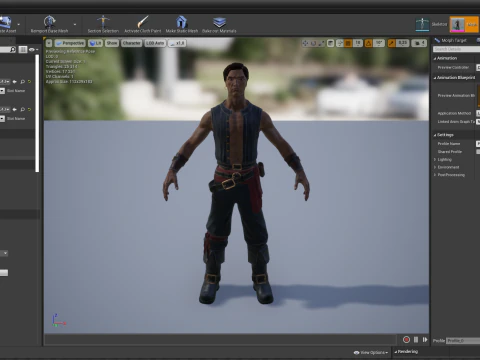Click first material row browse magnifier icon

coord(23,82)
